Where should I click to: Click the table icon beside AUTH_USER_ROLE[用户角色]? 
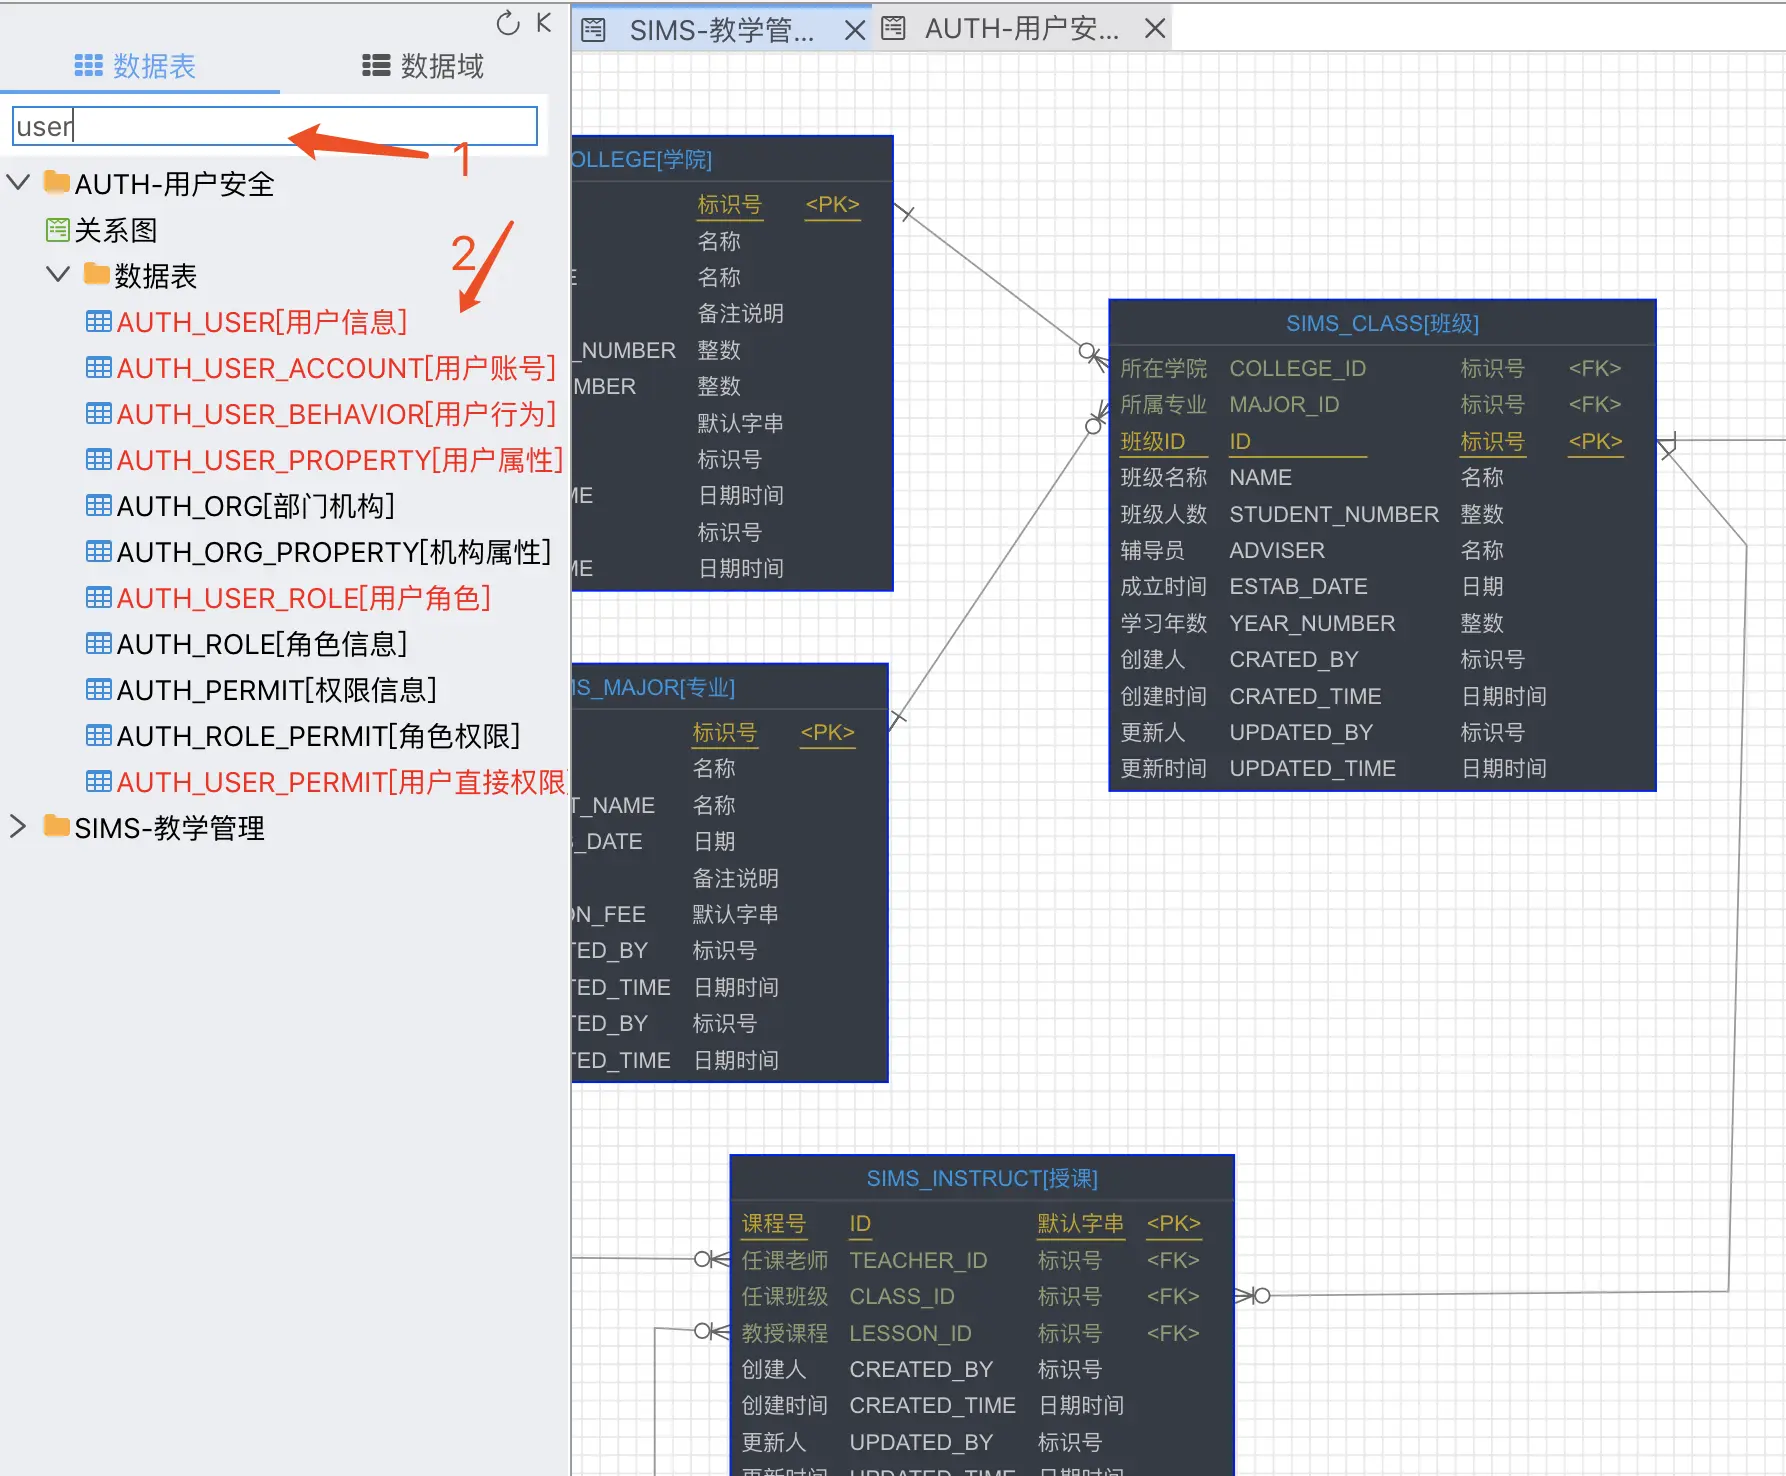tap(99, 597)
